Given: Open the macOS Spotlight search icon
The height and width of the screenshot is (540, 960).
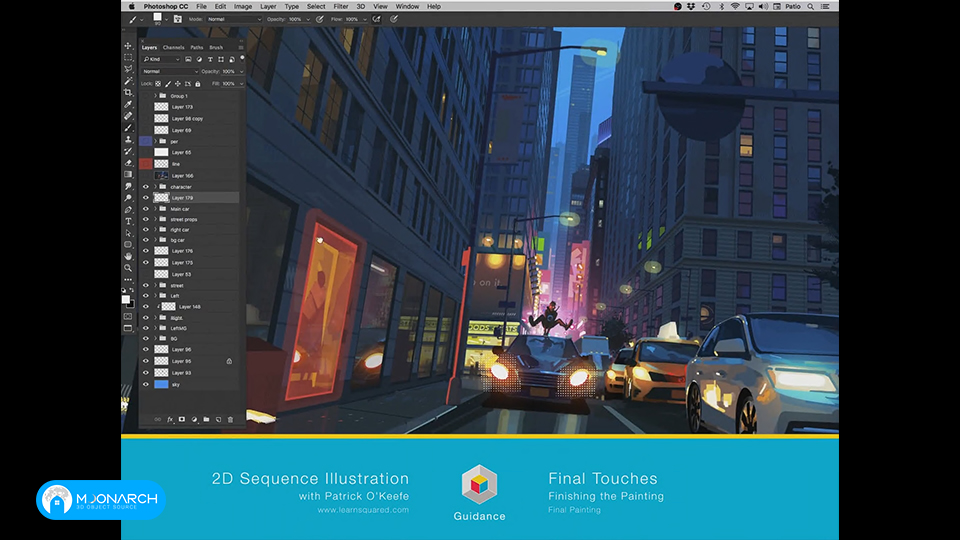Looking at the screenshot, I should pos(811,6).
